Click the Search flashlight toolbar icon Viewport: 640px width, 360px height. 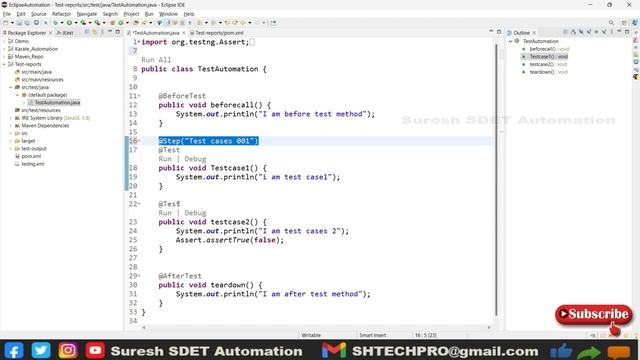coord(144,23)
